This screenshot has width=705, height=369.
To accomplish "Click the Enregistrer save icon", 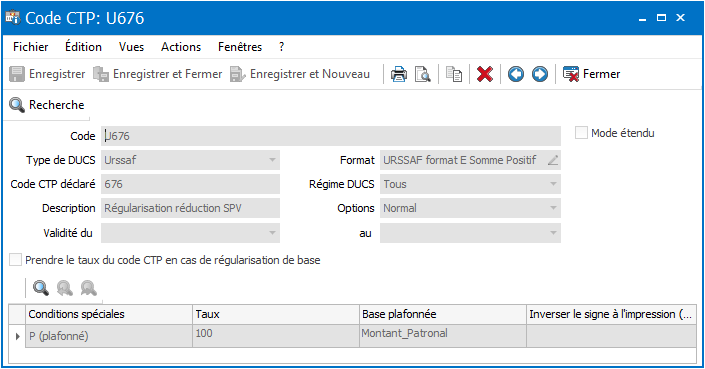I will coord(17,74).
